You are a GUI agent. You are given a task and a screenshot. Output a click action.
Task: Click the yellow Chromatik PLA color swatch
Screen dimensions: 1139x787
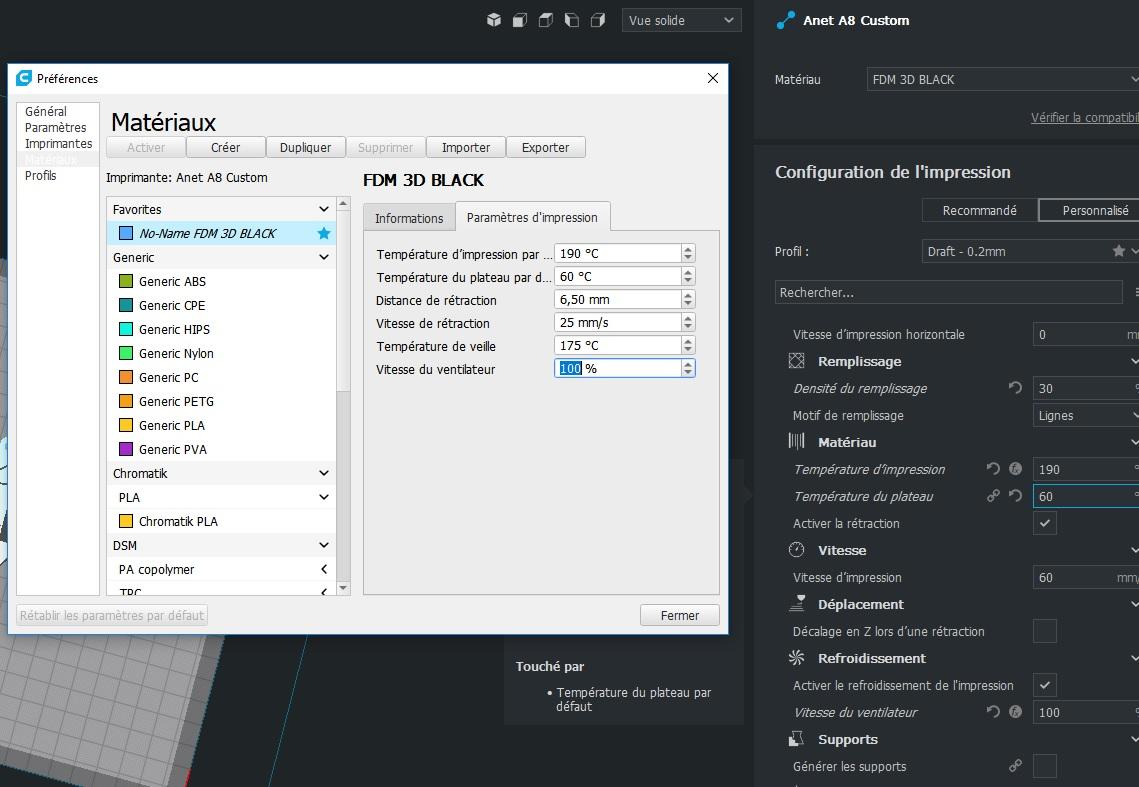pyautogui.click(x=126, y=521)
